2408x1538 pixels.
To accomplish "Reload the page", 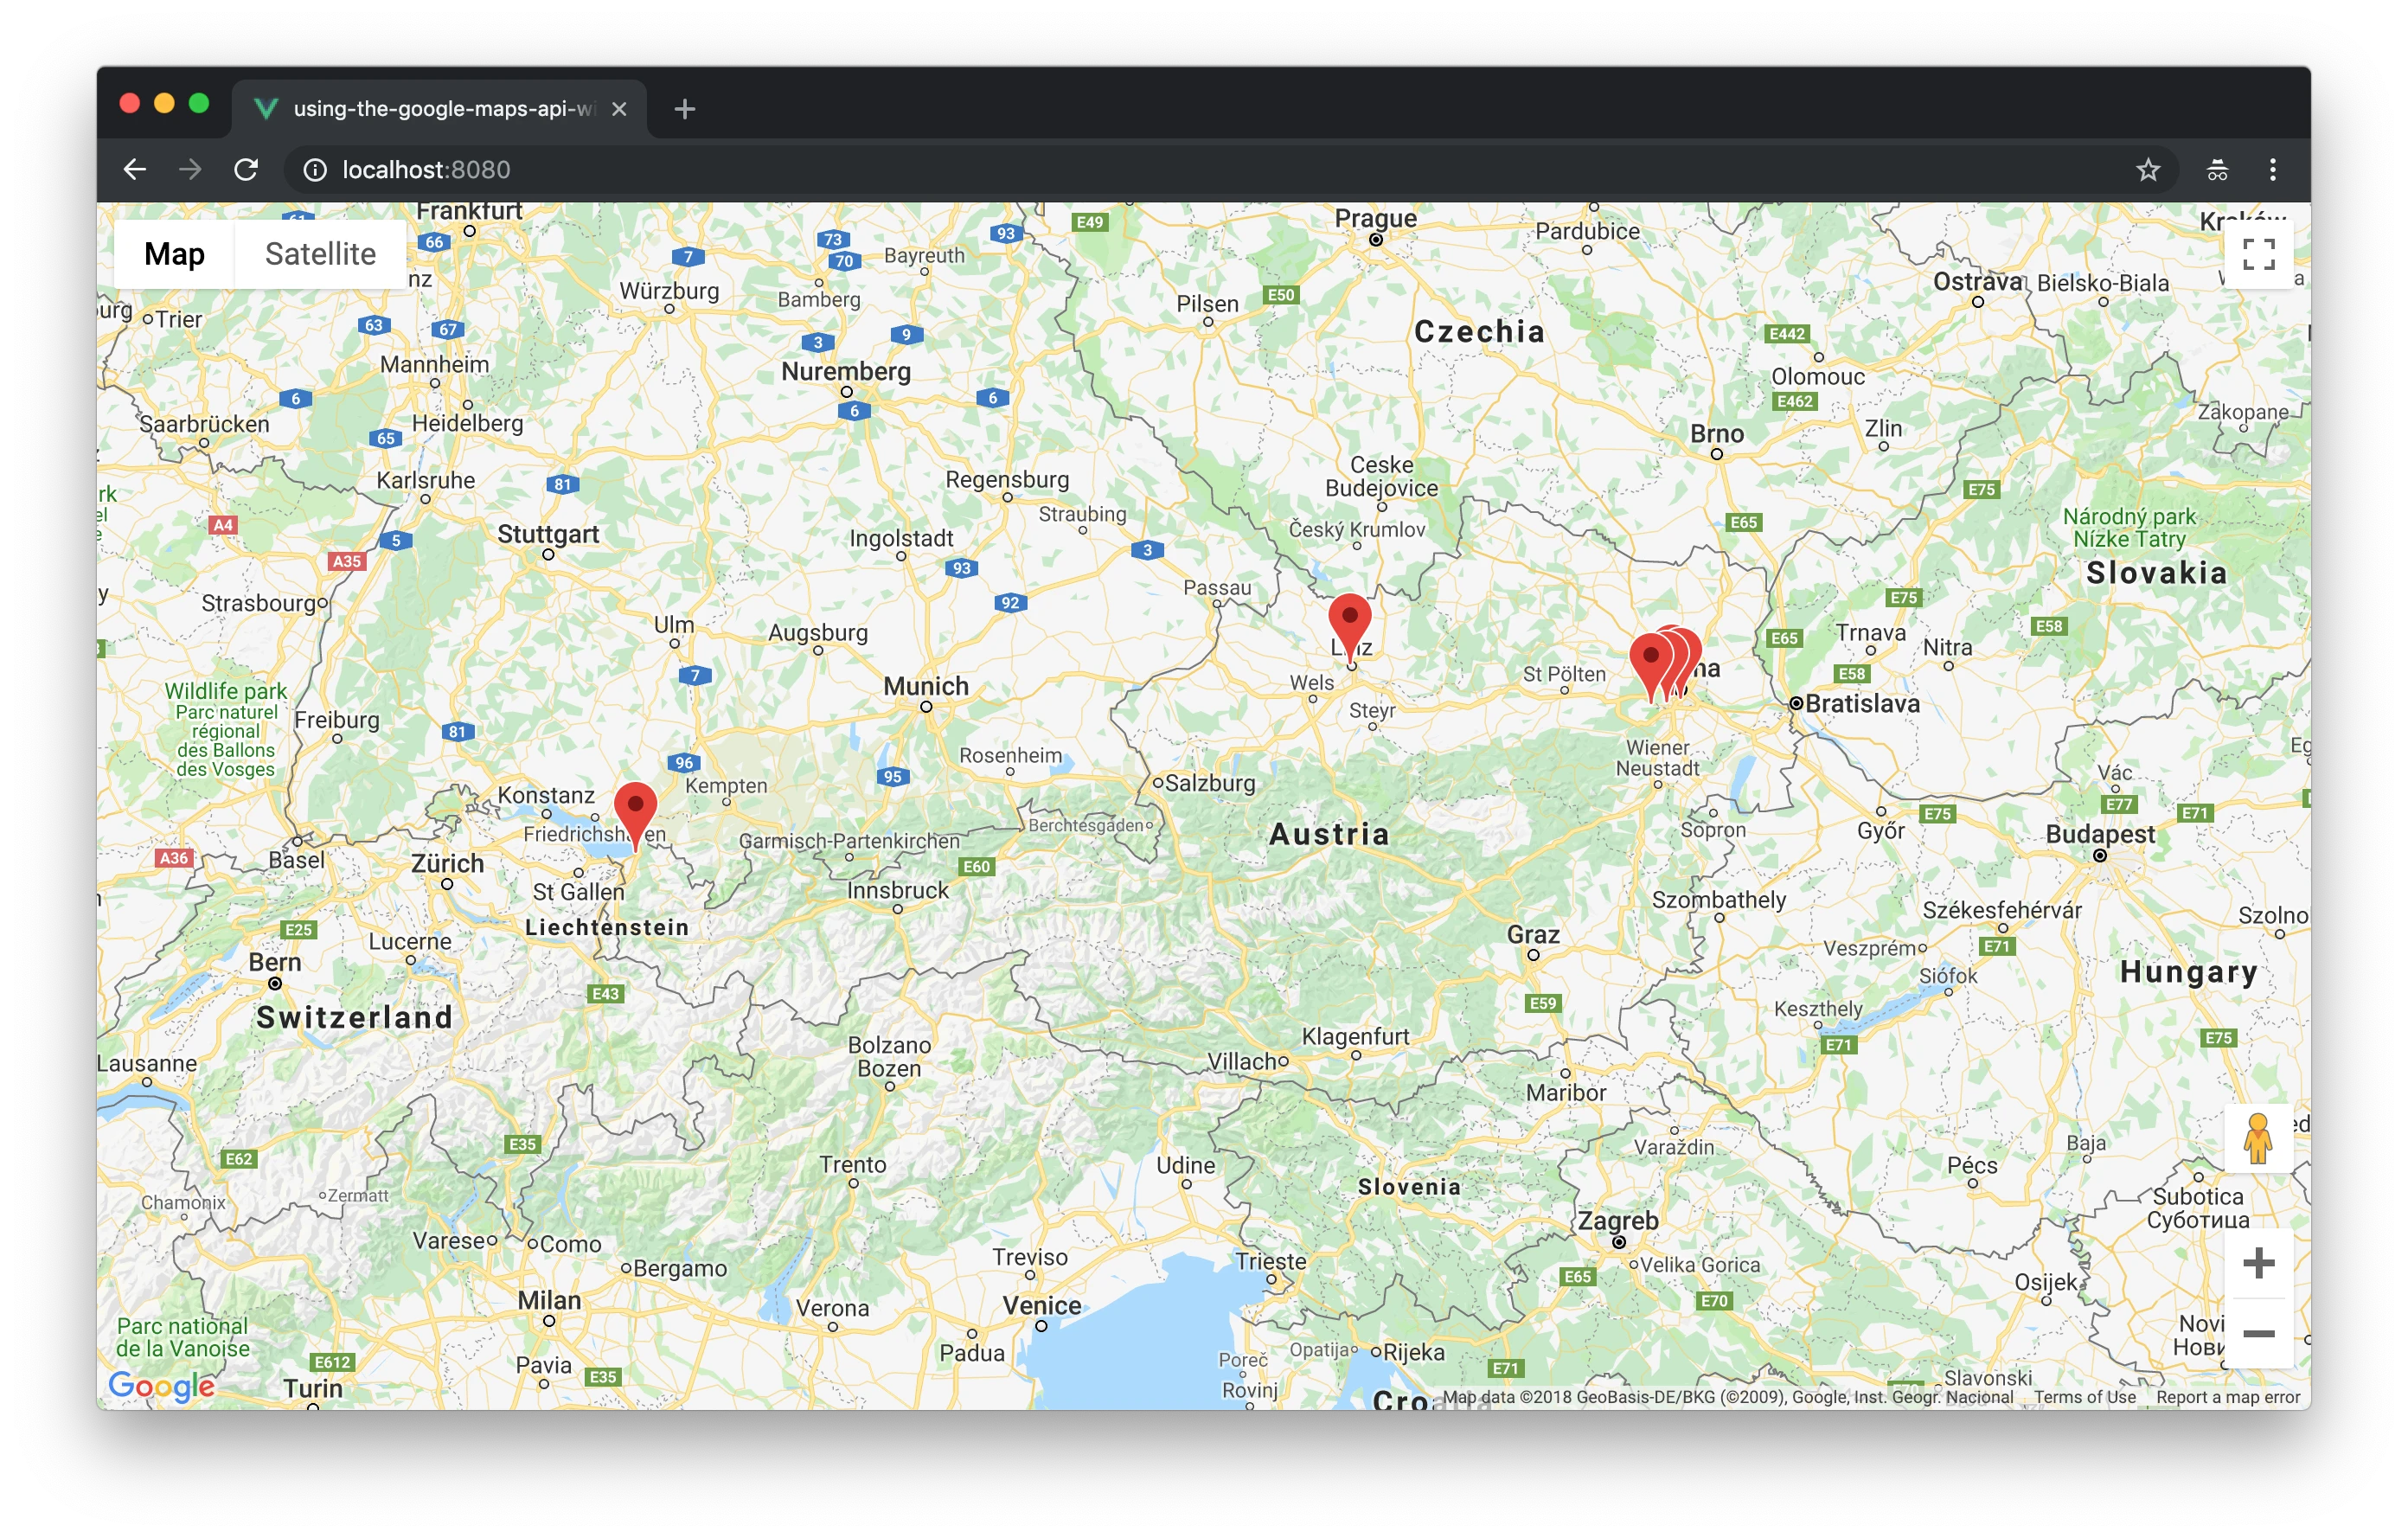I will click(x=246, y=170).
